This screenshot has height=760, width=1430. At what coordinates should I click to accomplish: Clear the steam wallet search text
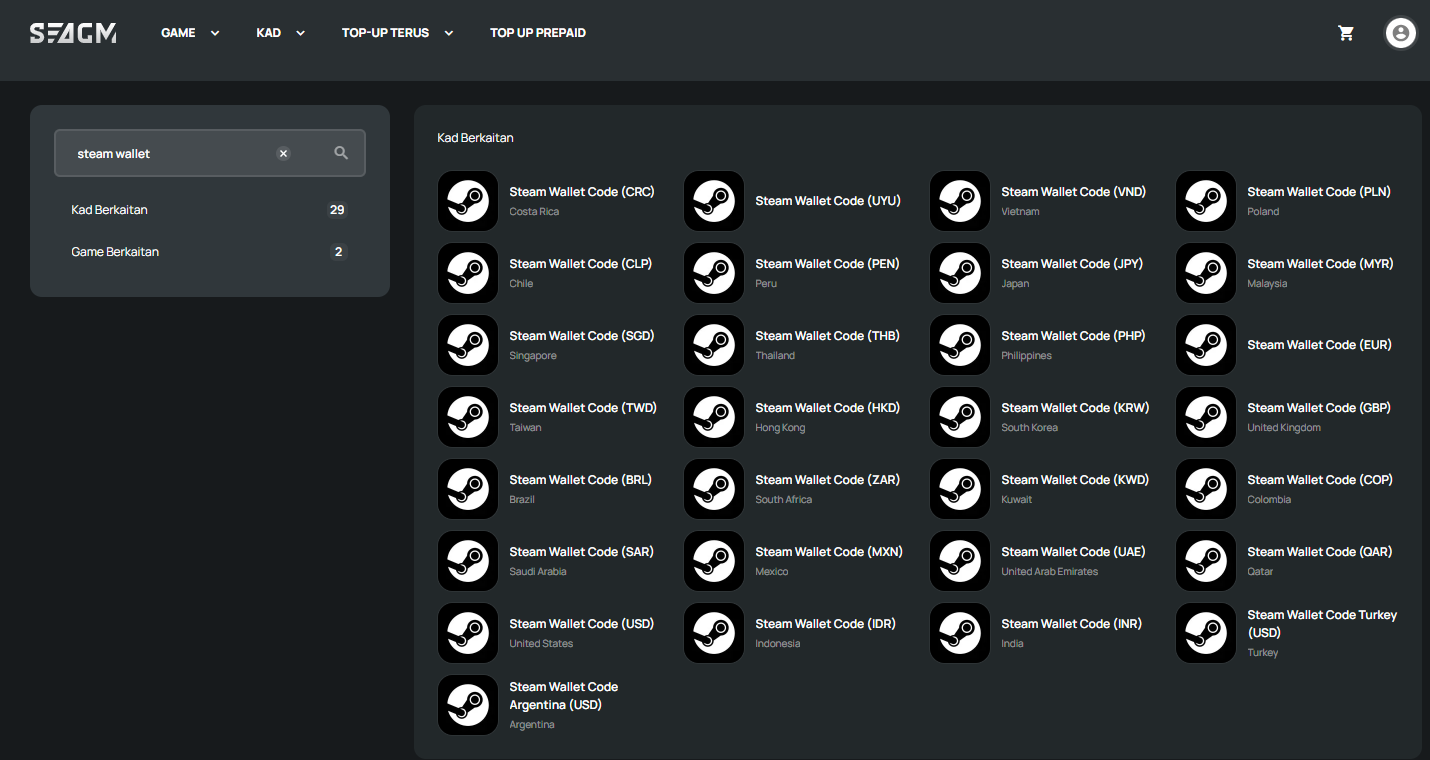tap(283, 153)
